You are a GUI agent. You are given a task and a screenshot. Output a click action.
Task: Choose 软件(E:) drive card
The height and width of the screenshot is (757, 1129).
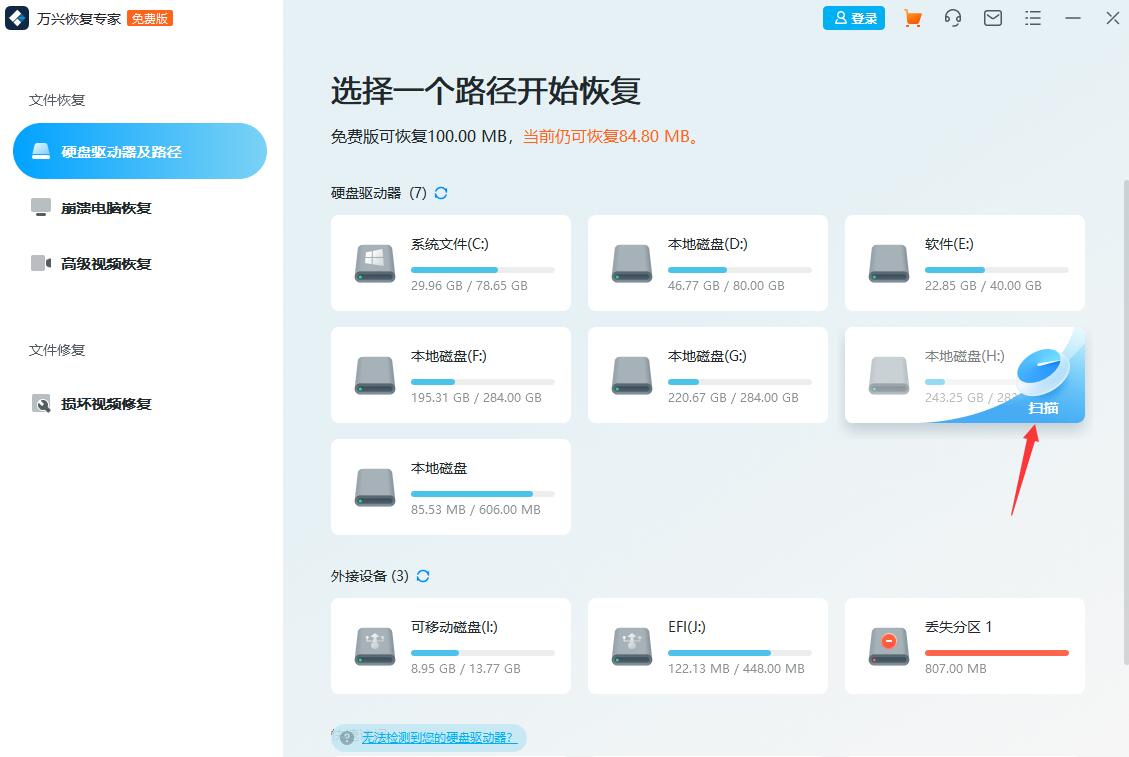964,263
